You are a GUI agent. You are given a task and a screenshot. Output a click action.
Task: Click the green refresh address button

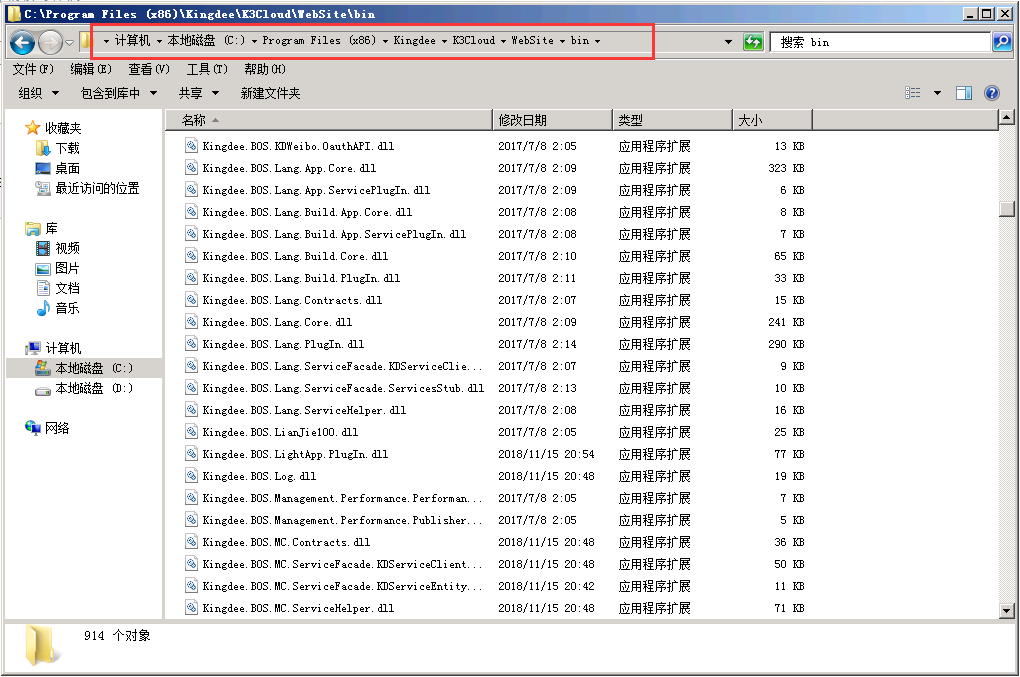[x=753, y=42]
